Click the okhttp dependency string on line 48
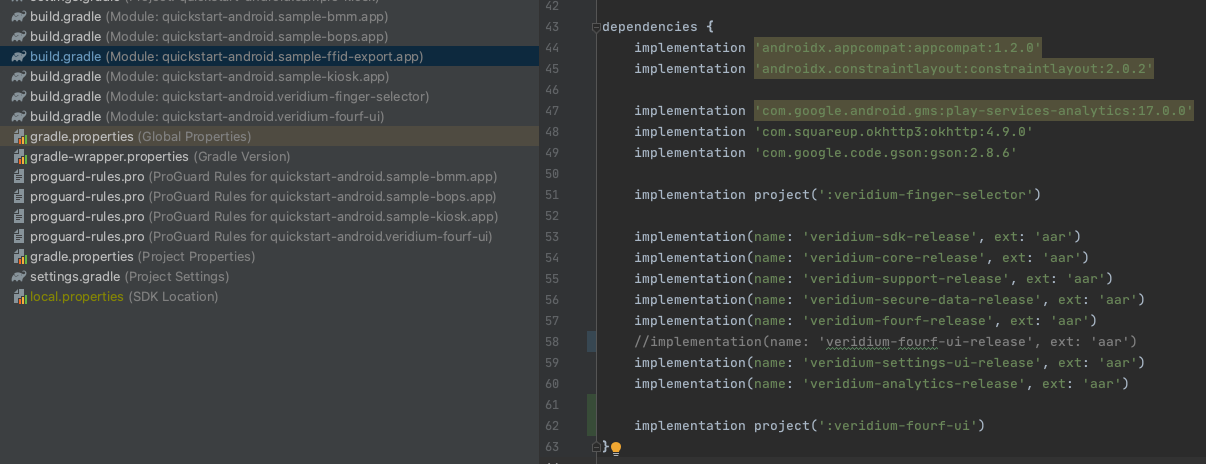Screen dimensions: 1206x464 (893, 132)
